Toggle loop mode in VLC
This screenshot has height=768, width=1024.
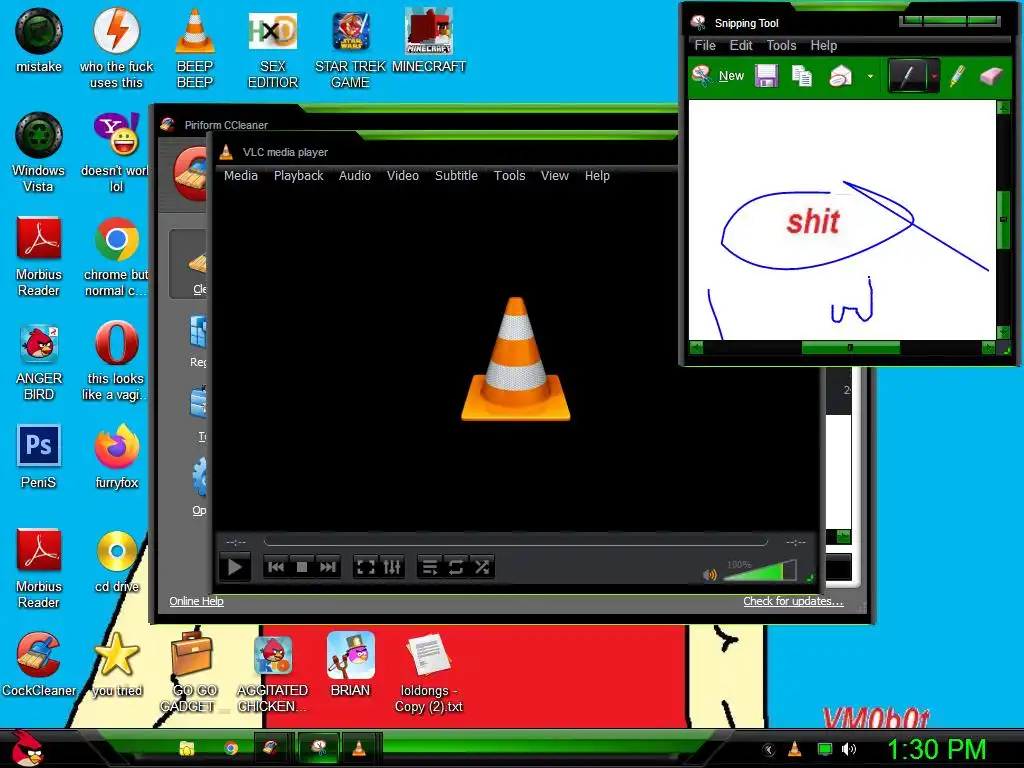point(456,567)
